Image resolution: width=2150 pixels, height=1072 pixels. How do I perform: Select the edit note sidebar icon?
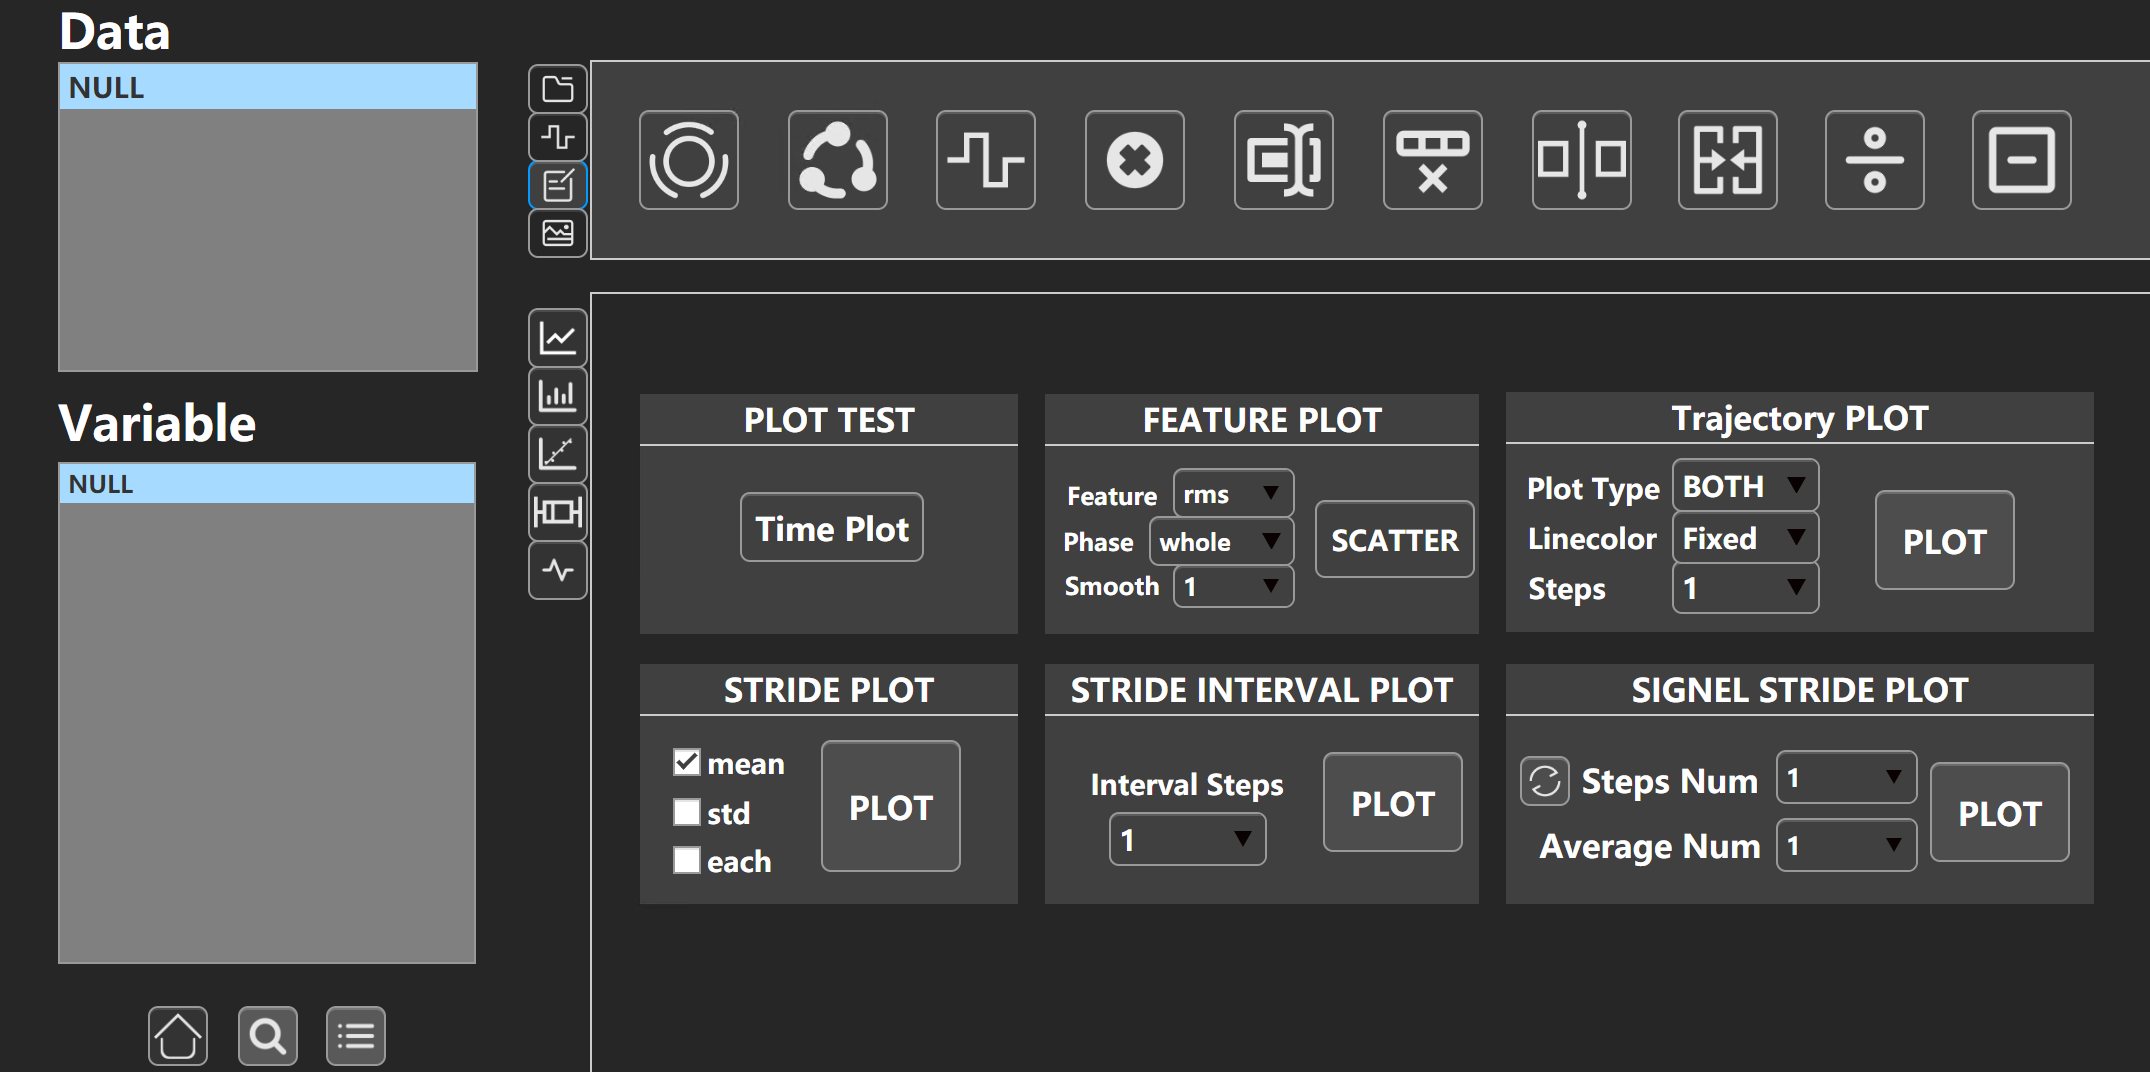(x=557, y=185)
